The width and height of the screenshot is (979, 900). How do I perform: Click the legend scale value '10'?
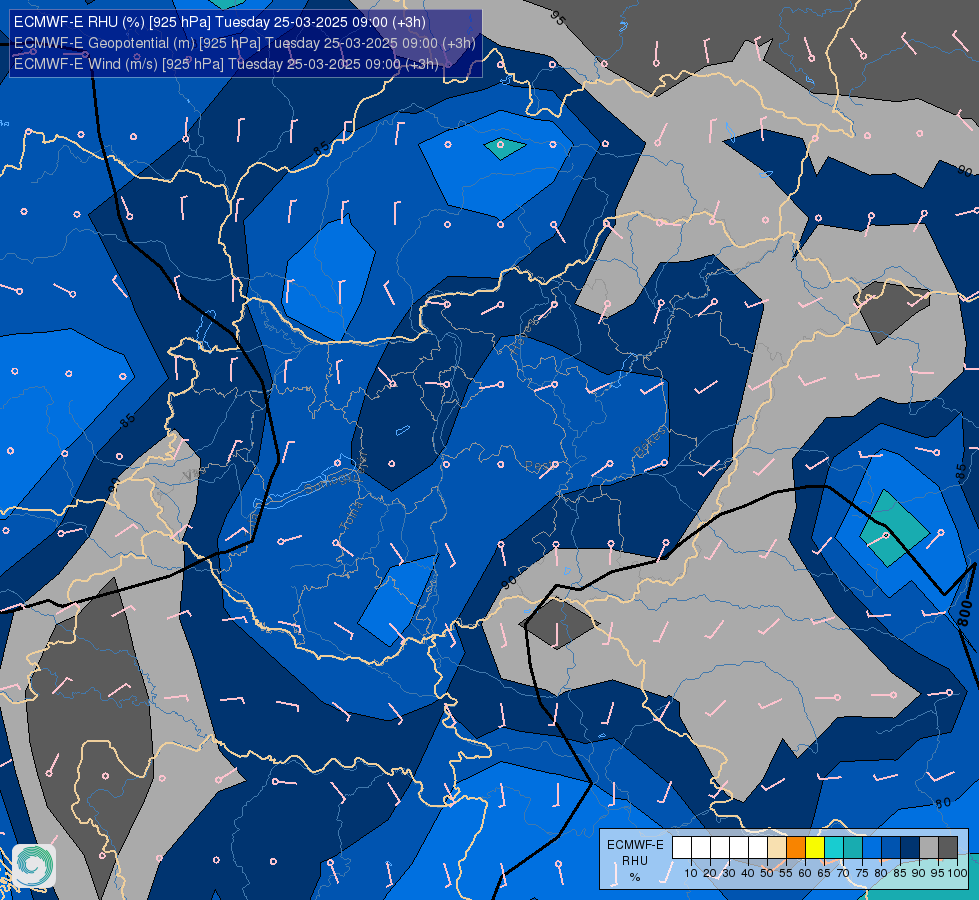[x=691, y=873]
